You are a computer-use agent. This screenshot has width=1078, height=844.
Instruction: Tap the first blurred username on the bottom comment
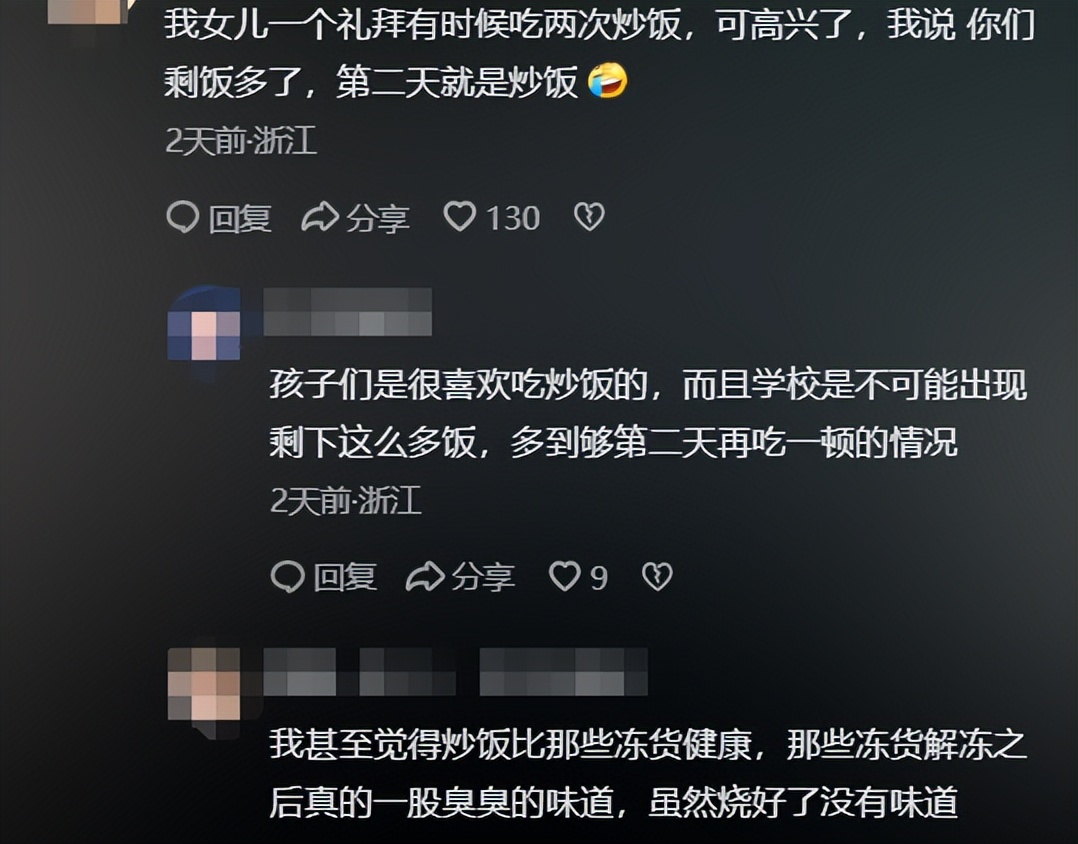coord(300,671)
